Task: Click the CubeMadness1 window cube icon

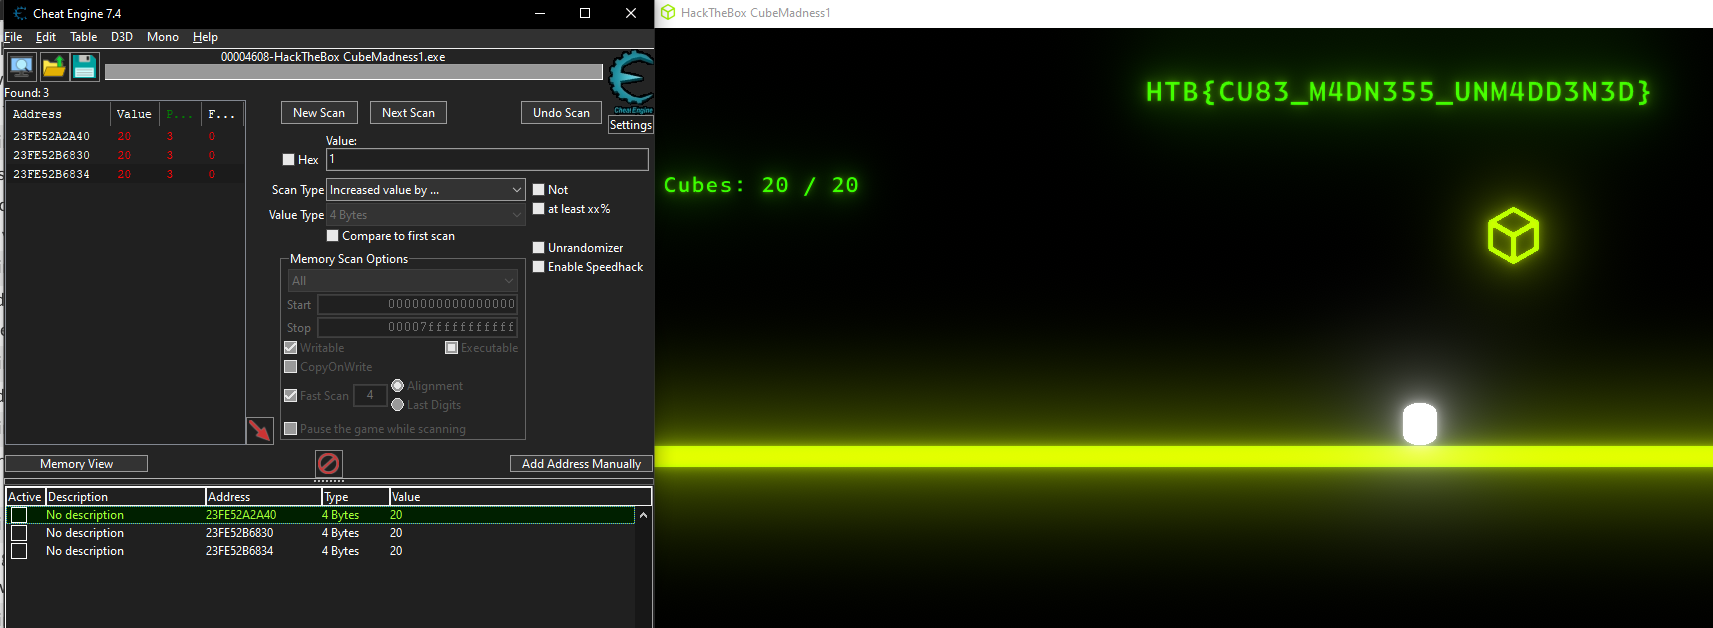Action: (x=668, y=13)
